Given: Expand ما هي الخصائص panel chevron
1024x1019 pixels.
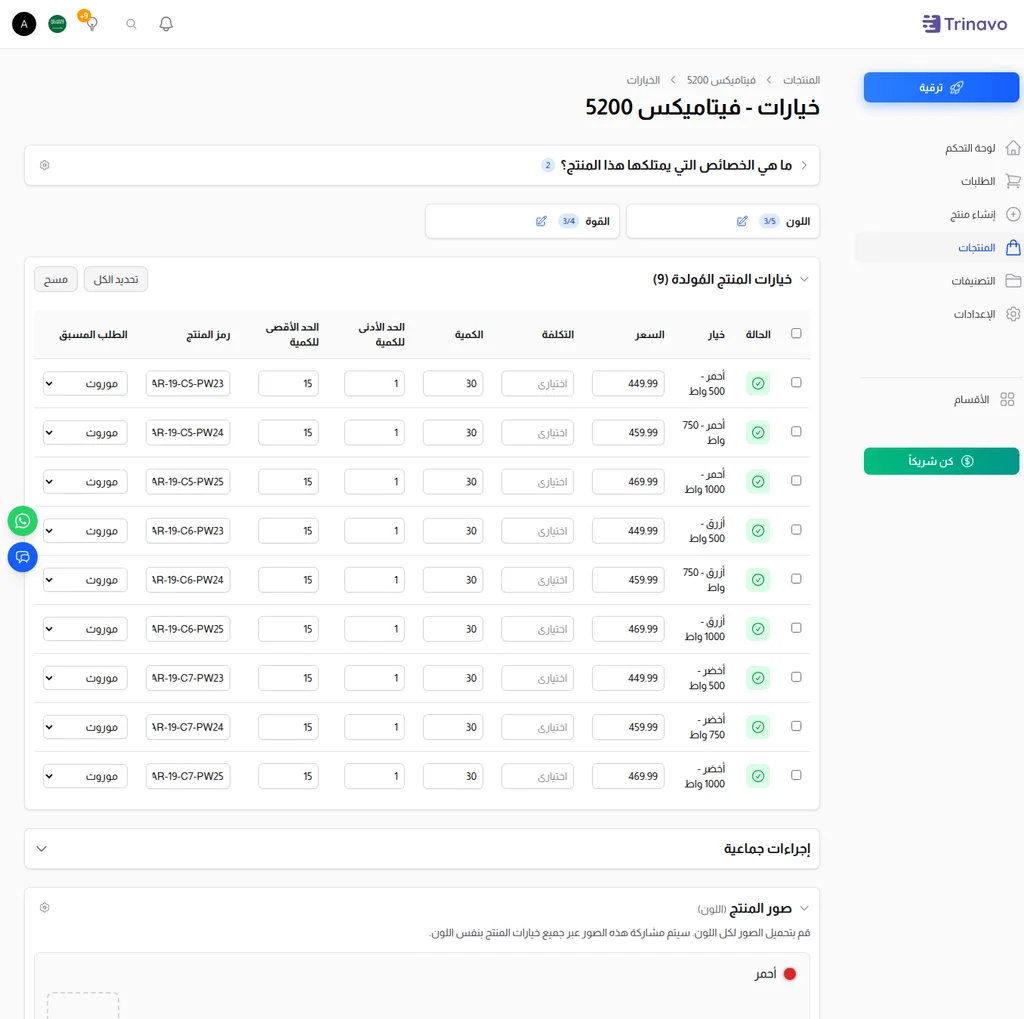Looking at the screenshot, I should [804, 165].
